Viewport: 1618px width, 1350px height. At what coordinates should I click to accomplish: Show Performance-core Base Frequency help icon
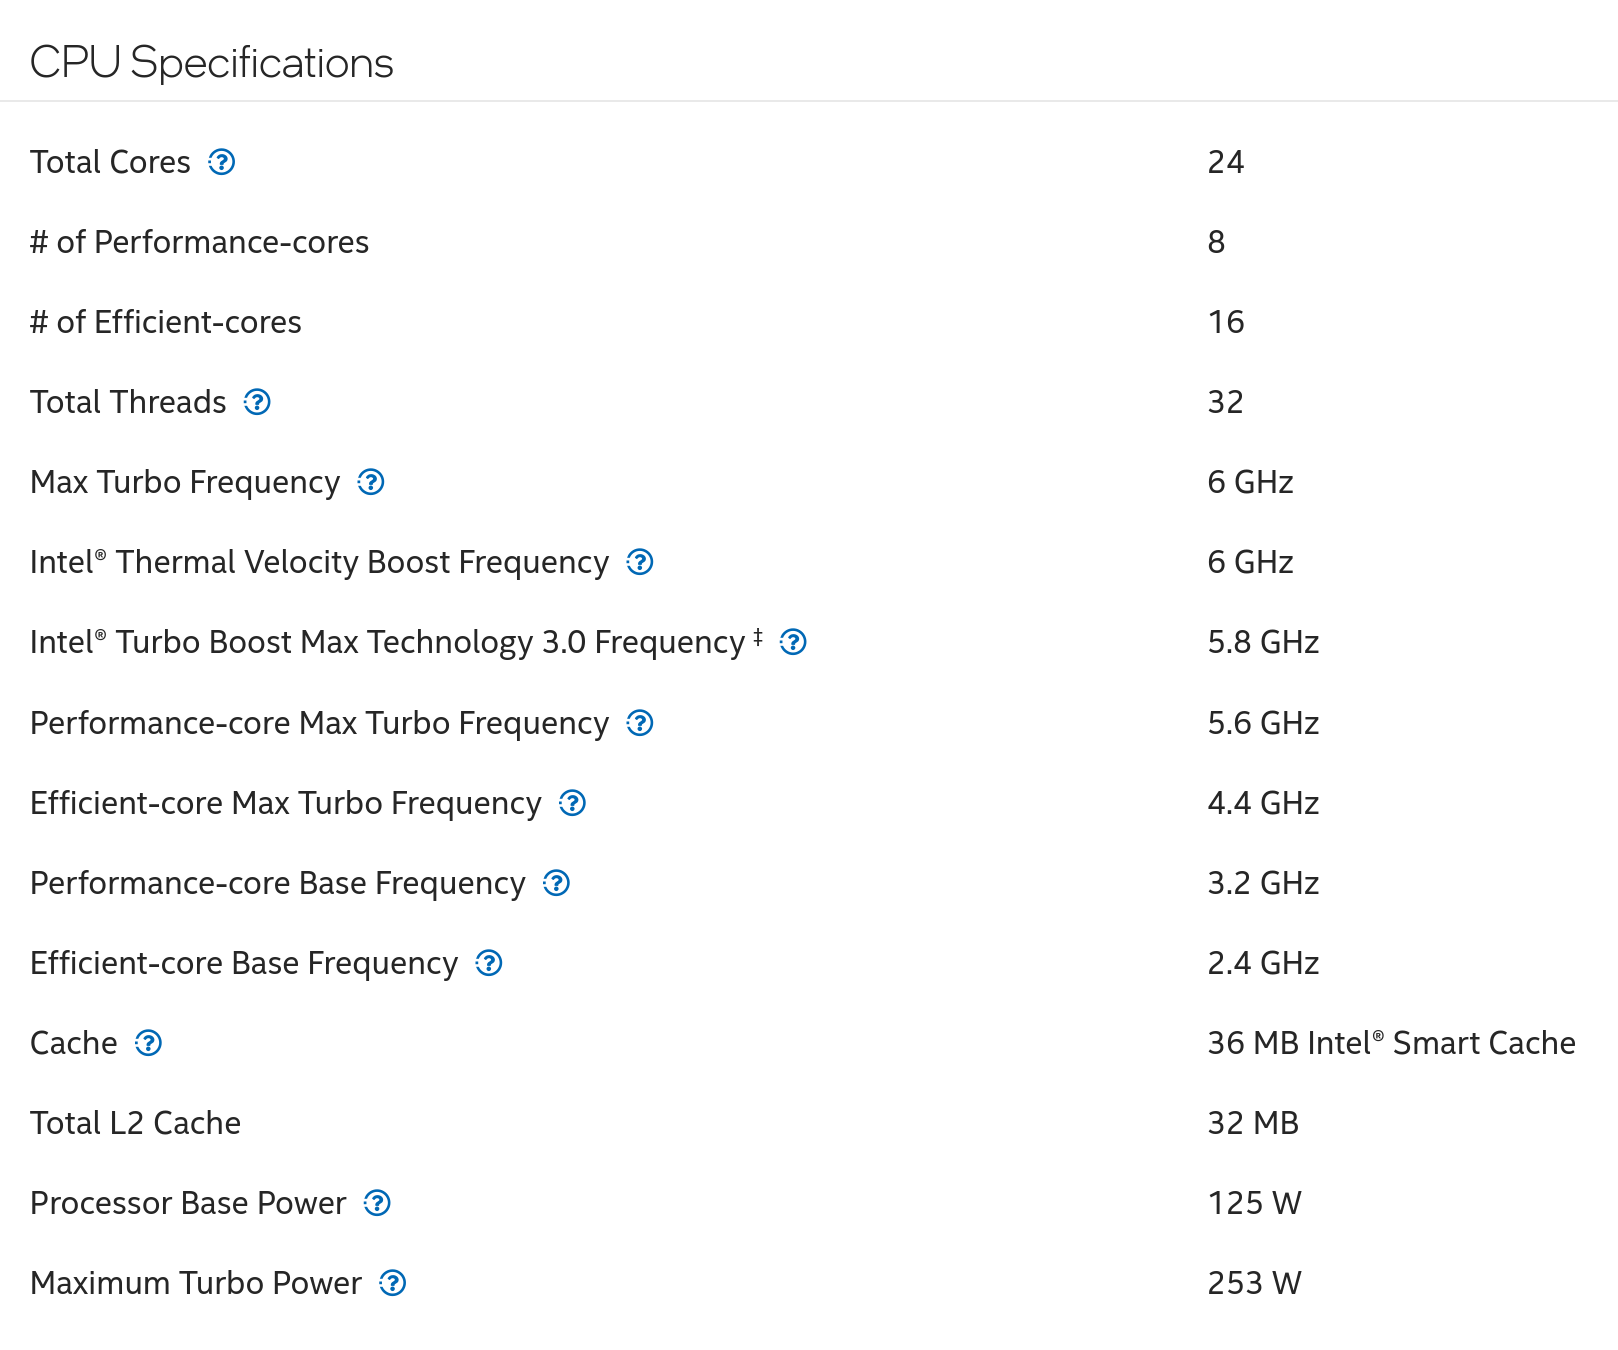tap(556, 883)
